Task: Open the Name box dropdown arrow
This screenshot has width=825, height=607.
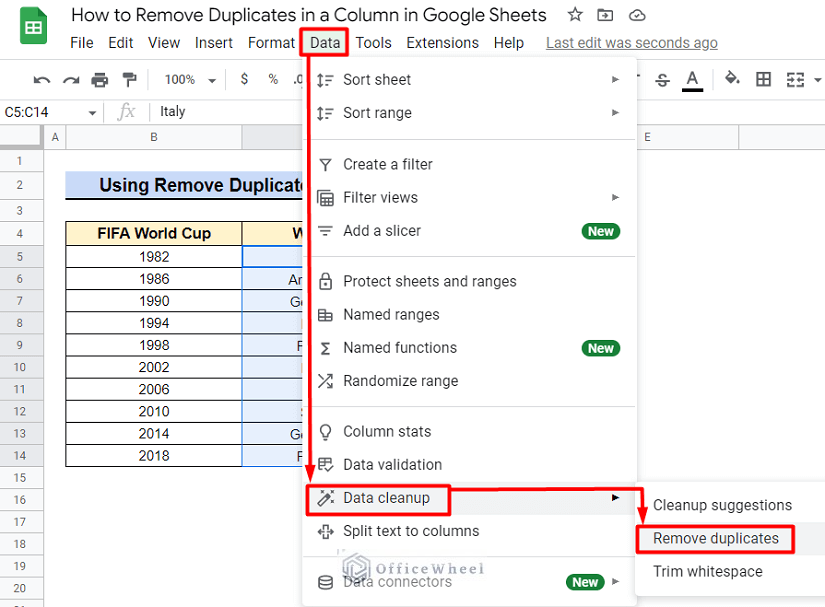Action: pos(93,112)
